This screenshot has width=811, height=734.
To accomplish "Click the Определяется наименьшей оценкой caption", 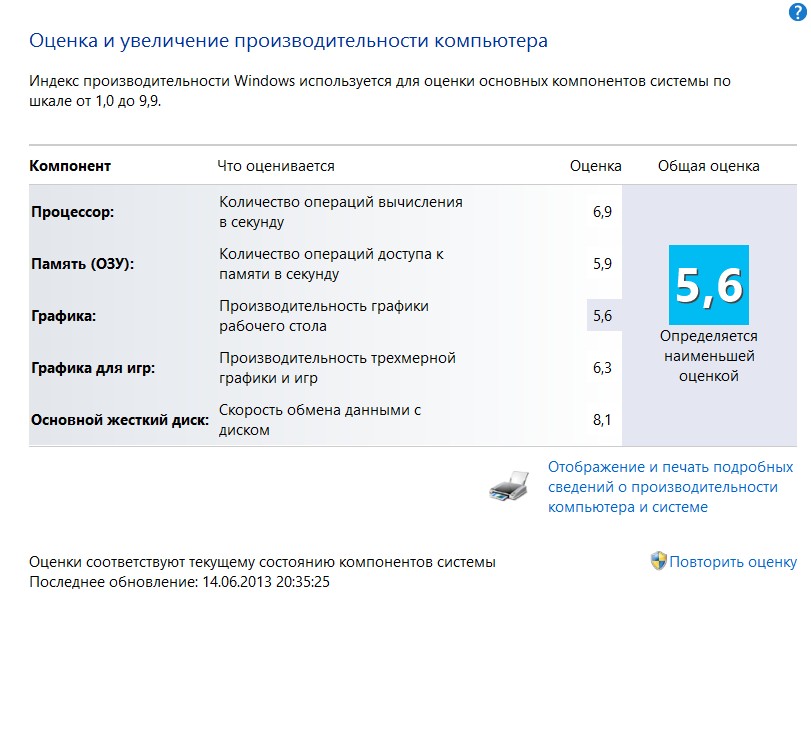I will point(708,356).
